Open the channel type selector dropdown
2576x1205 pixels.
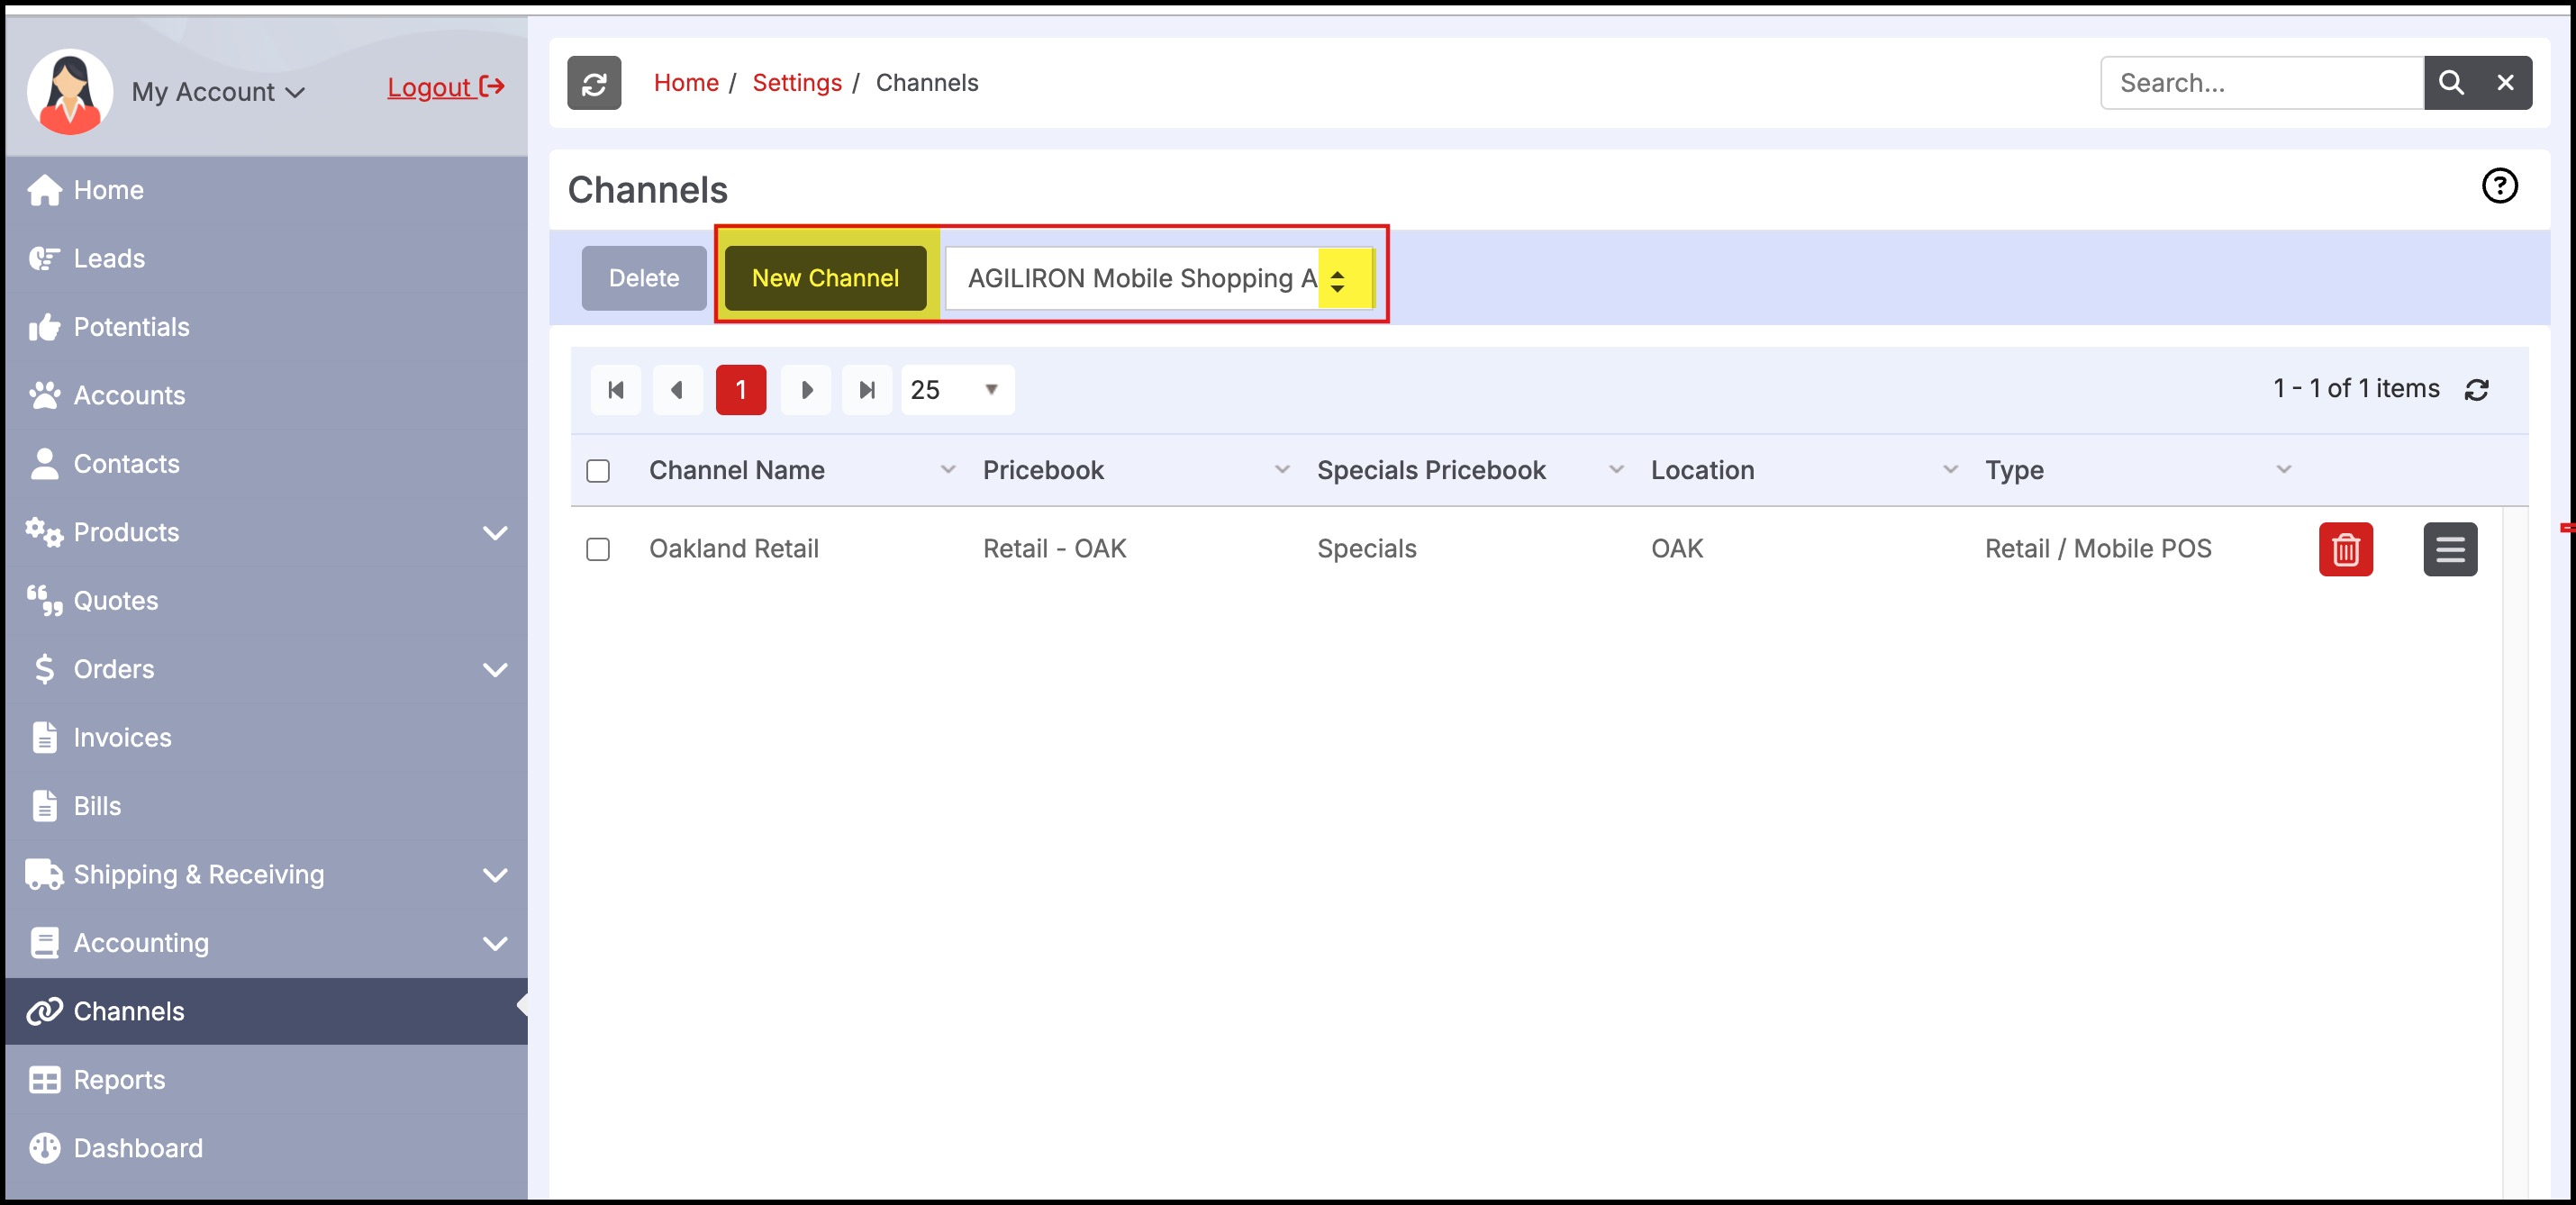1158,278
